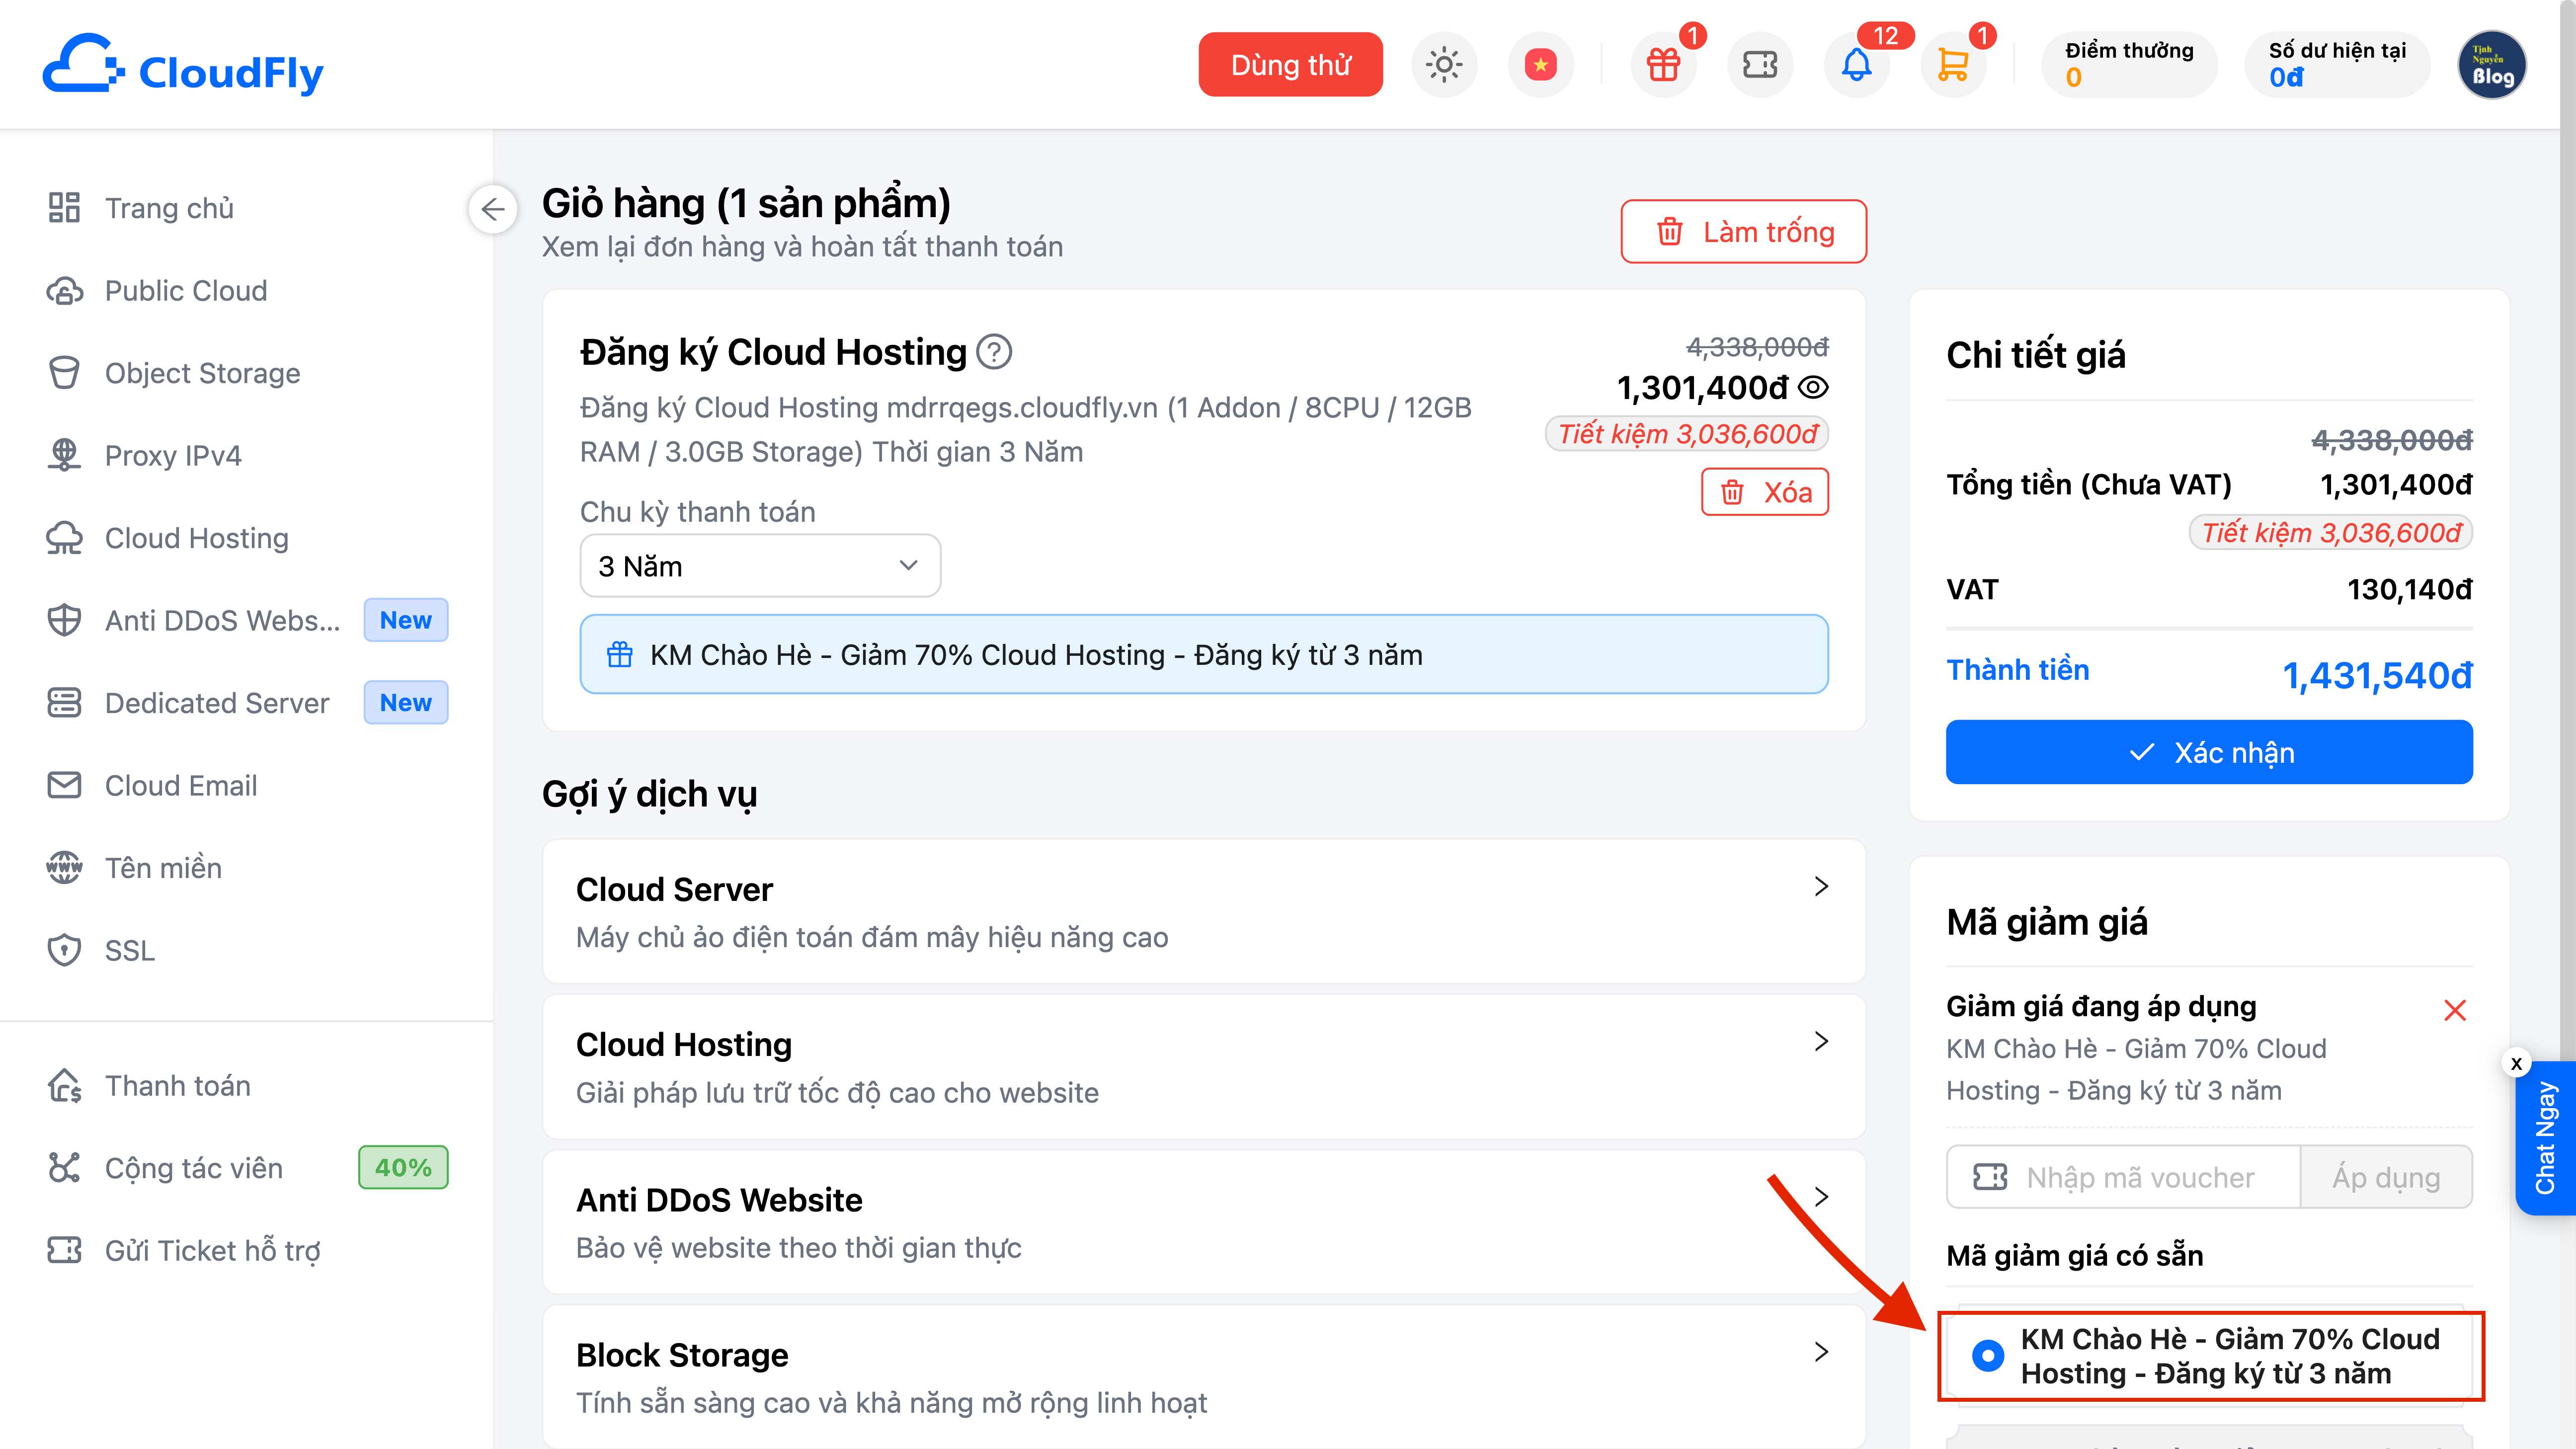Image resolution: width=2576 pixels, height=1449 pixels.
Task: Click the Dùng thử button
Action: 1290,65
